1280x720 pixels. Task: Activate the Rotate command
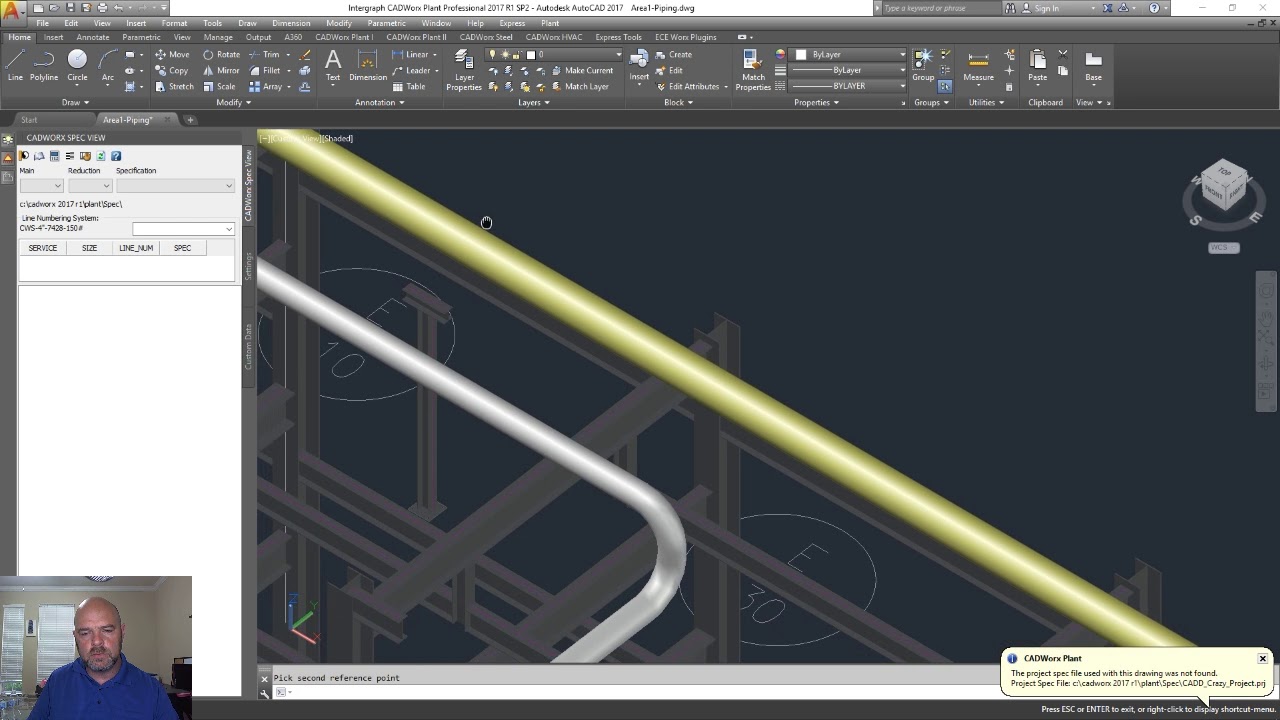click(x=221, y=55)
